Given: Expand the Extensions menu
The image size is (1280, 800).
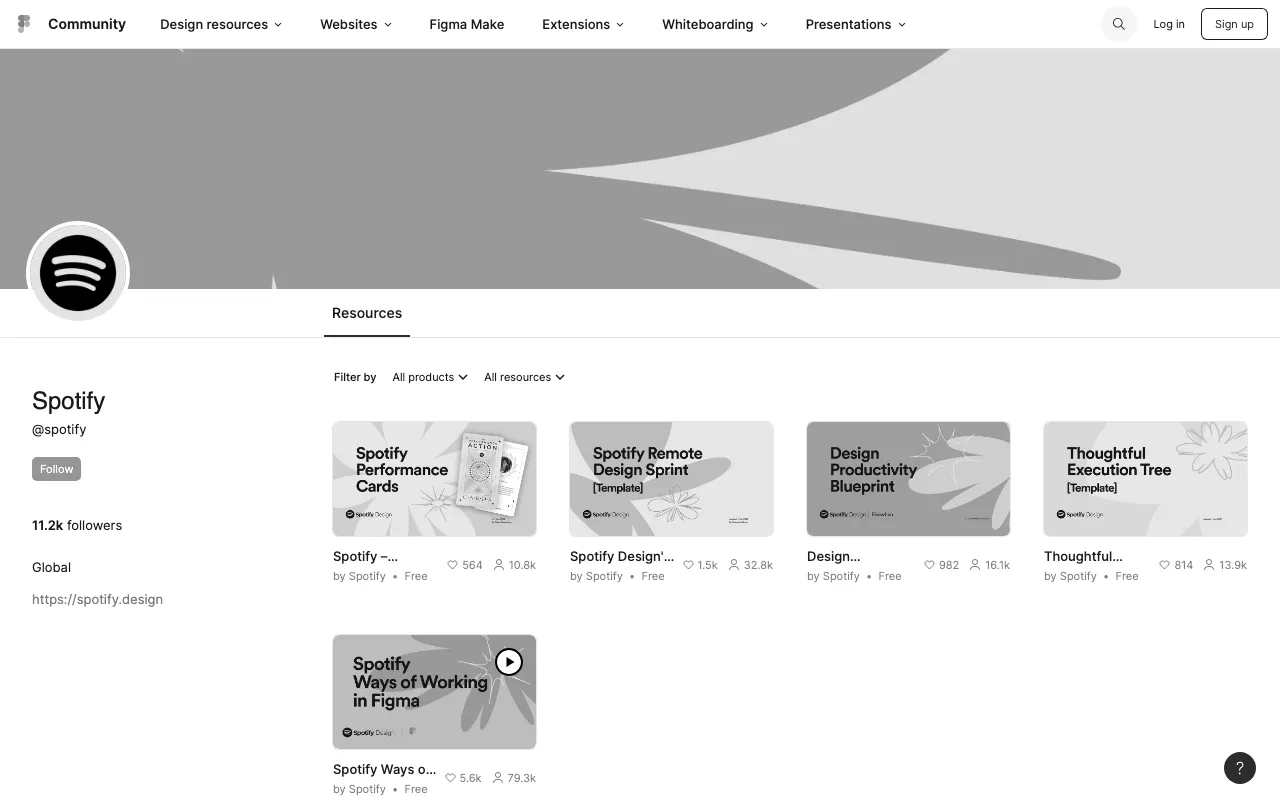Looking at the screenshot, I should pos(583,24).
